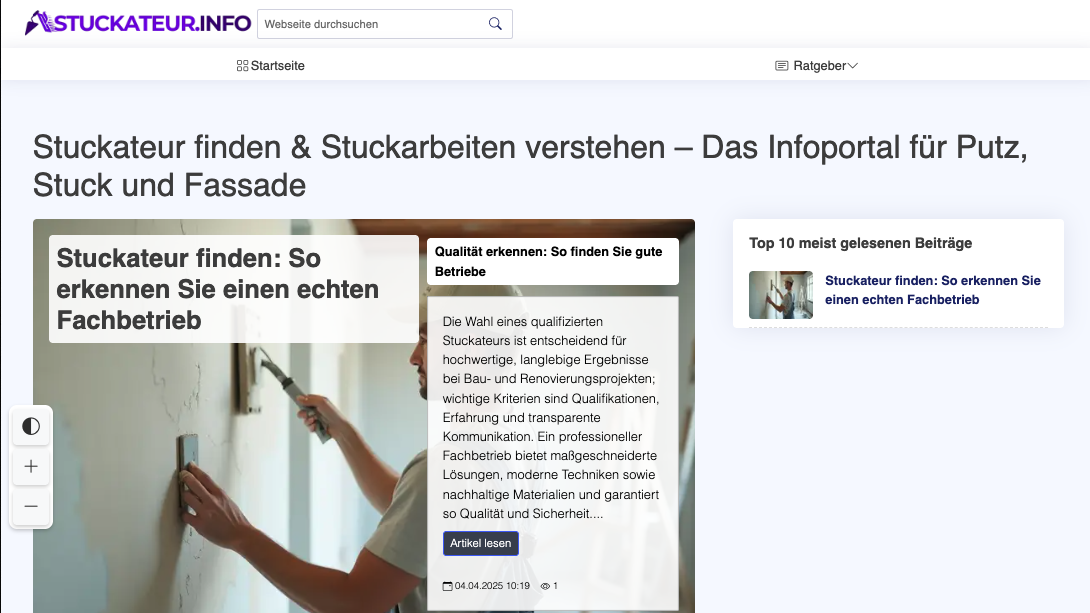Click the minus icon to shrink text
This screenshot has height=613, width=1090.
(31, 507)
